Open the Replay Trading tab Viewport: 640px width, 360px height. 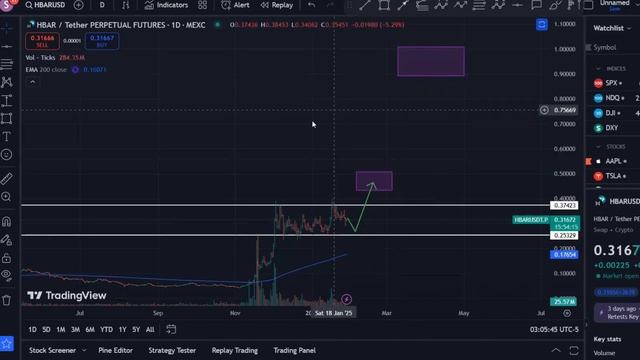(235, 350)
